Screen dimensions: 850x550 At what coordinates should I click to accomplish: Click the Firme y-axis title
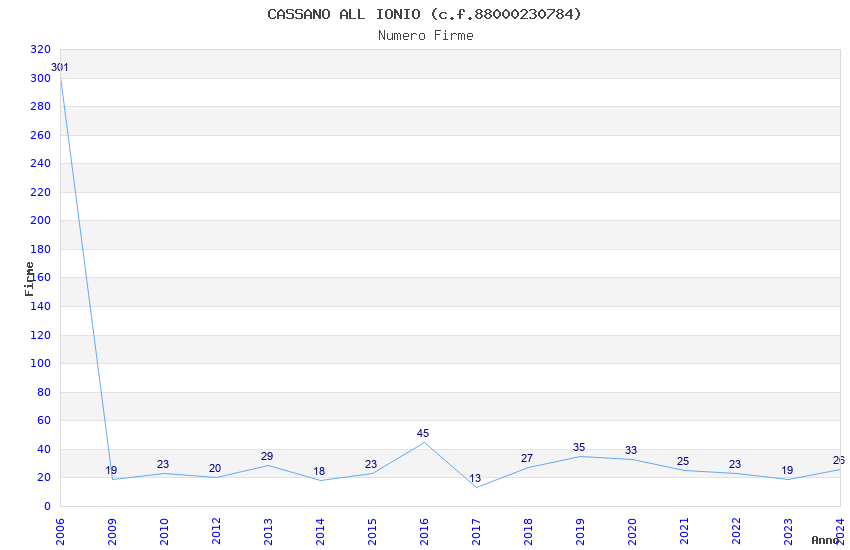click(x=29, y=279)
